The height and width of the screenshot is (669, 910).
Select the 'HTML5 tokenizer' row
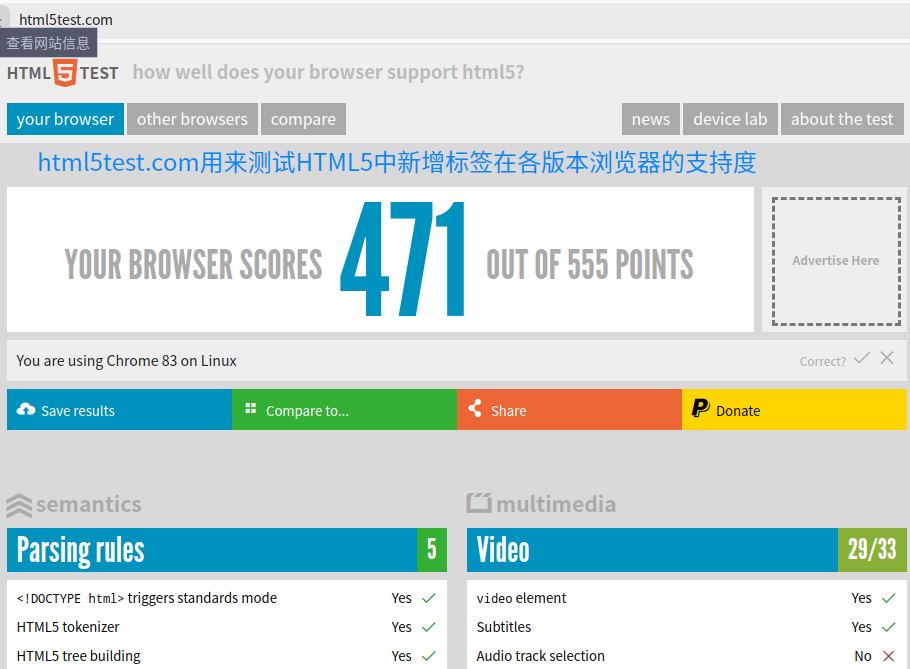[227, 627]
